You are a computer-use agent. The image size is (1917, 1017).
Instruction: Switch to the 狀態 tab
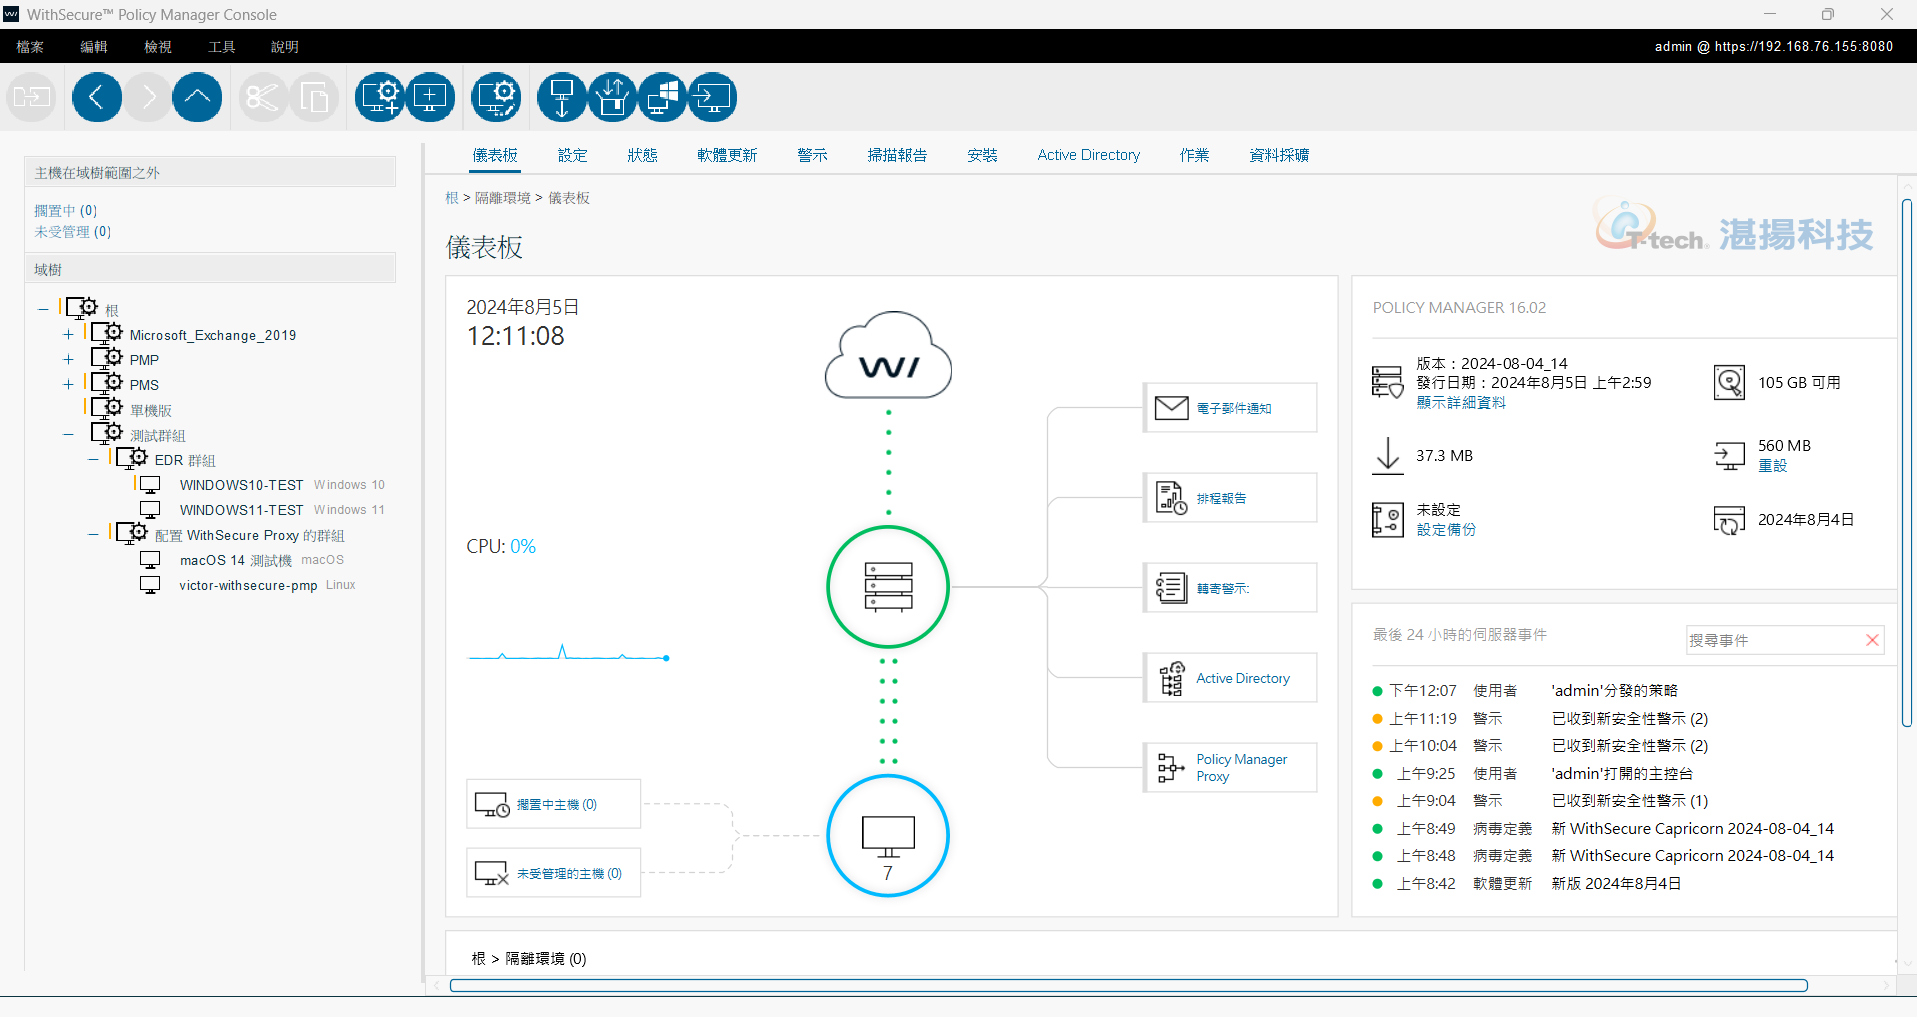pyautogui.click(x=643, y=155)
